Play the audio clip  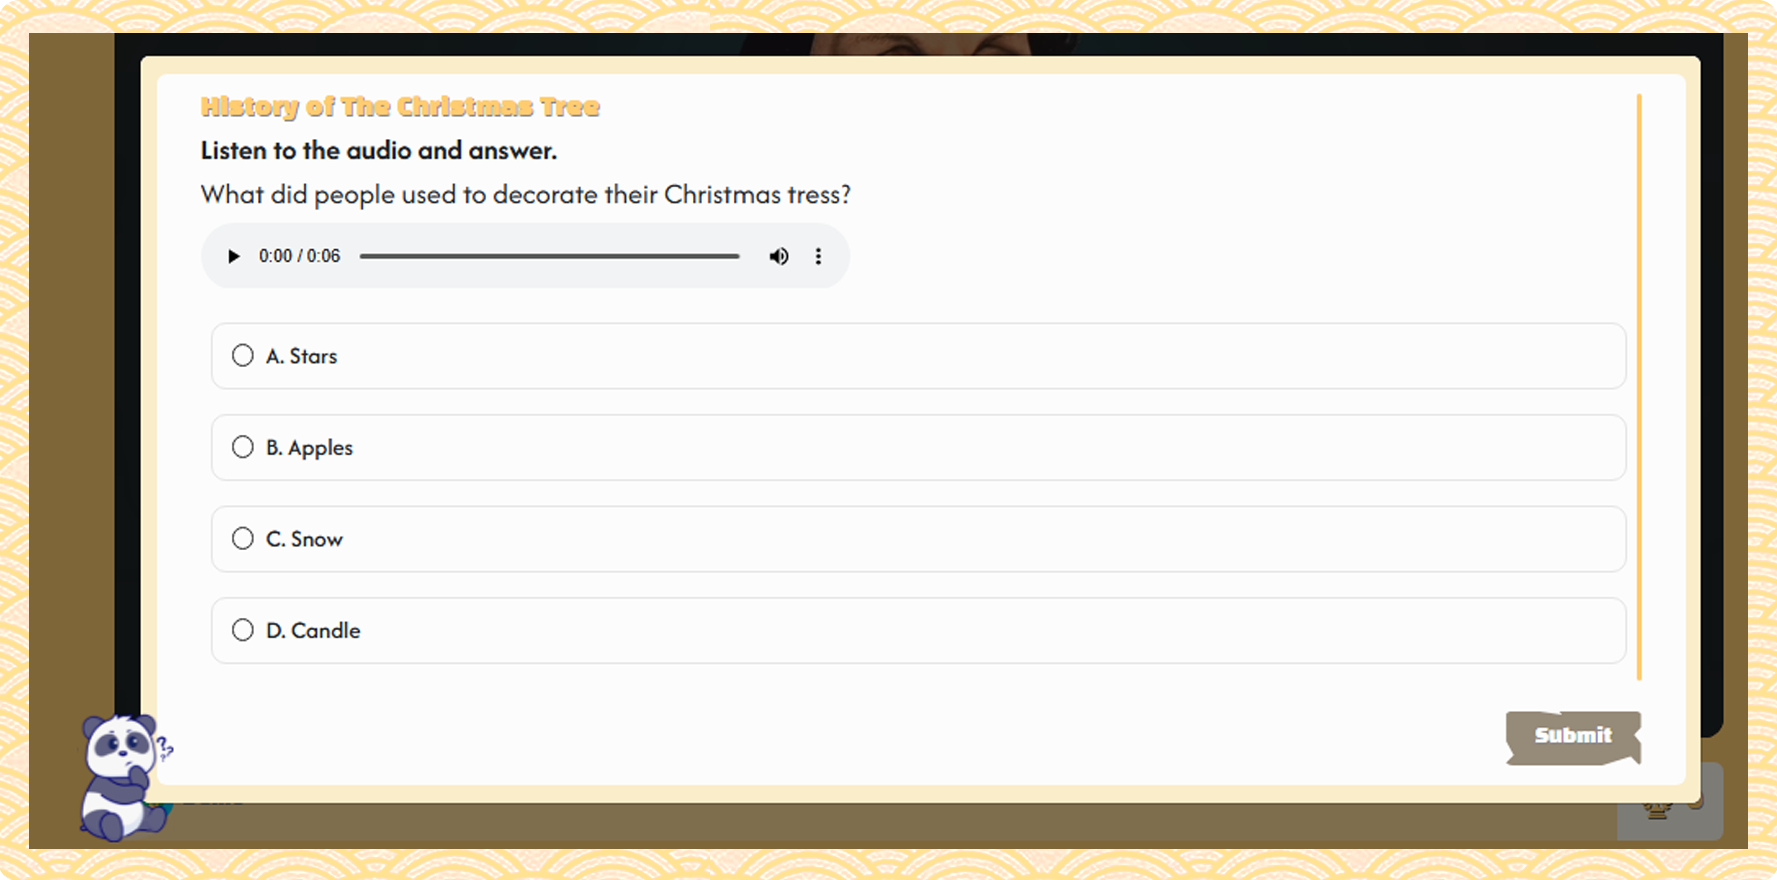(234, 256)
